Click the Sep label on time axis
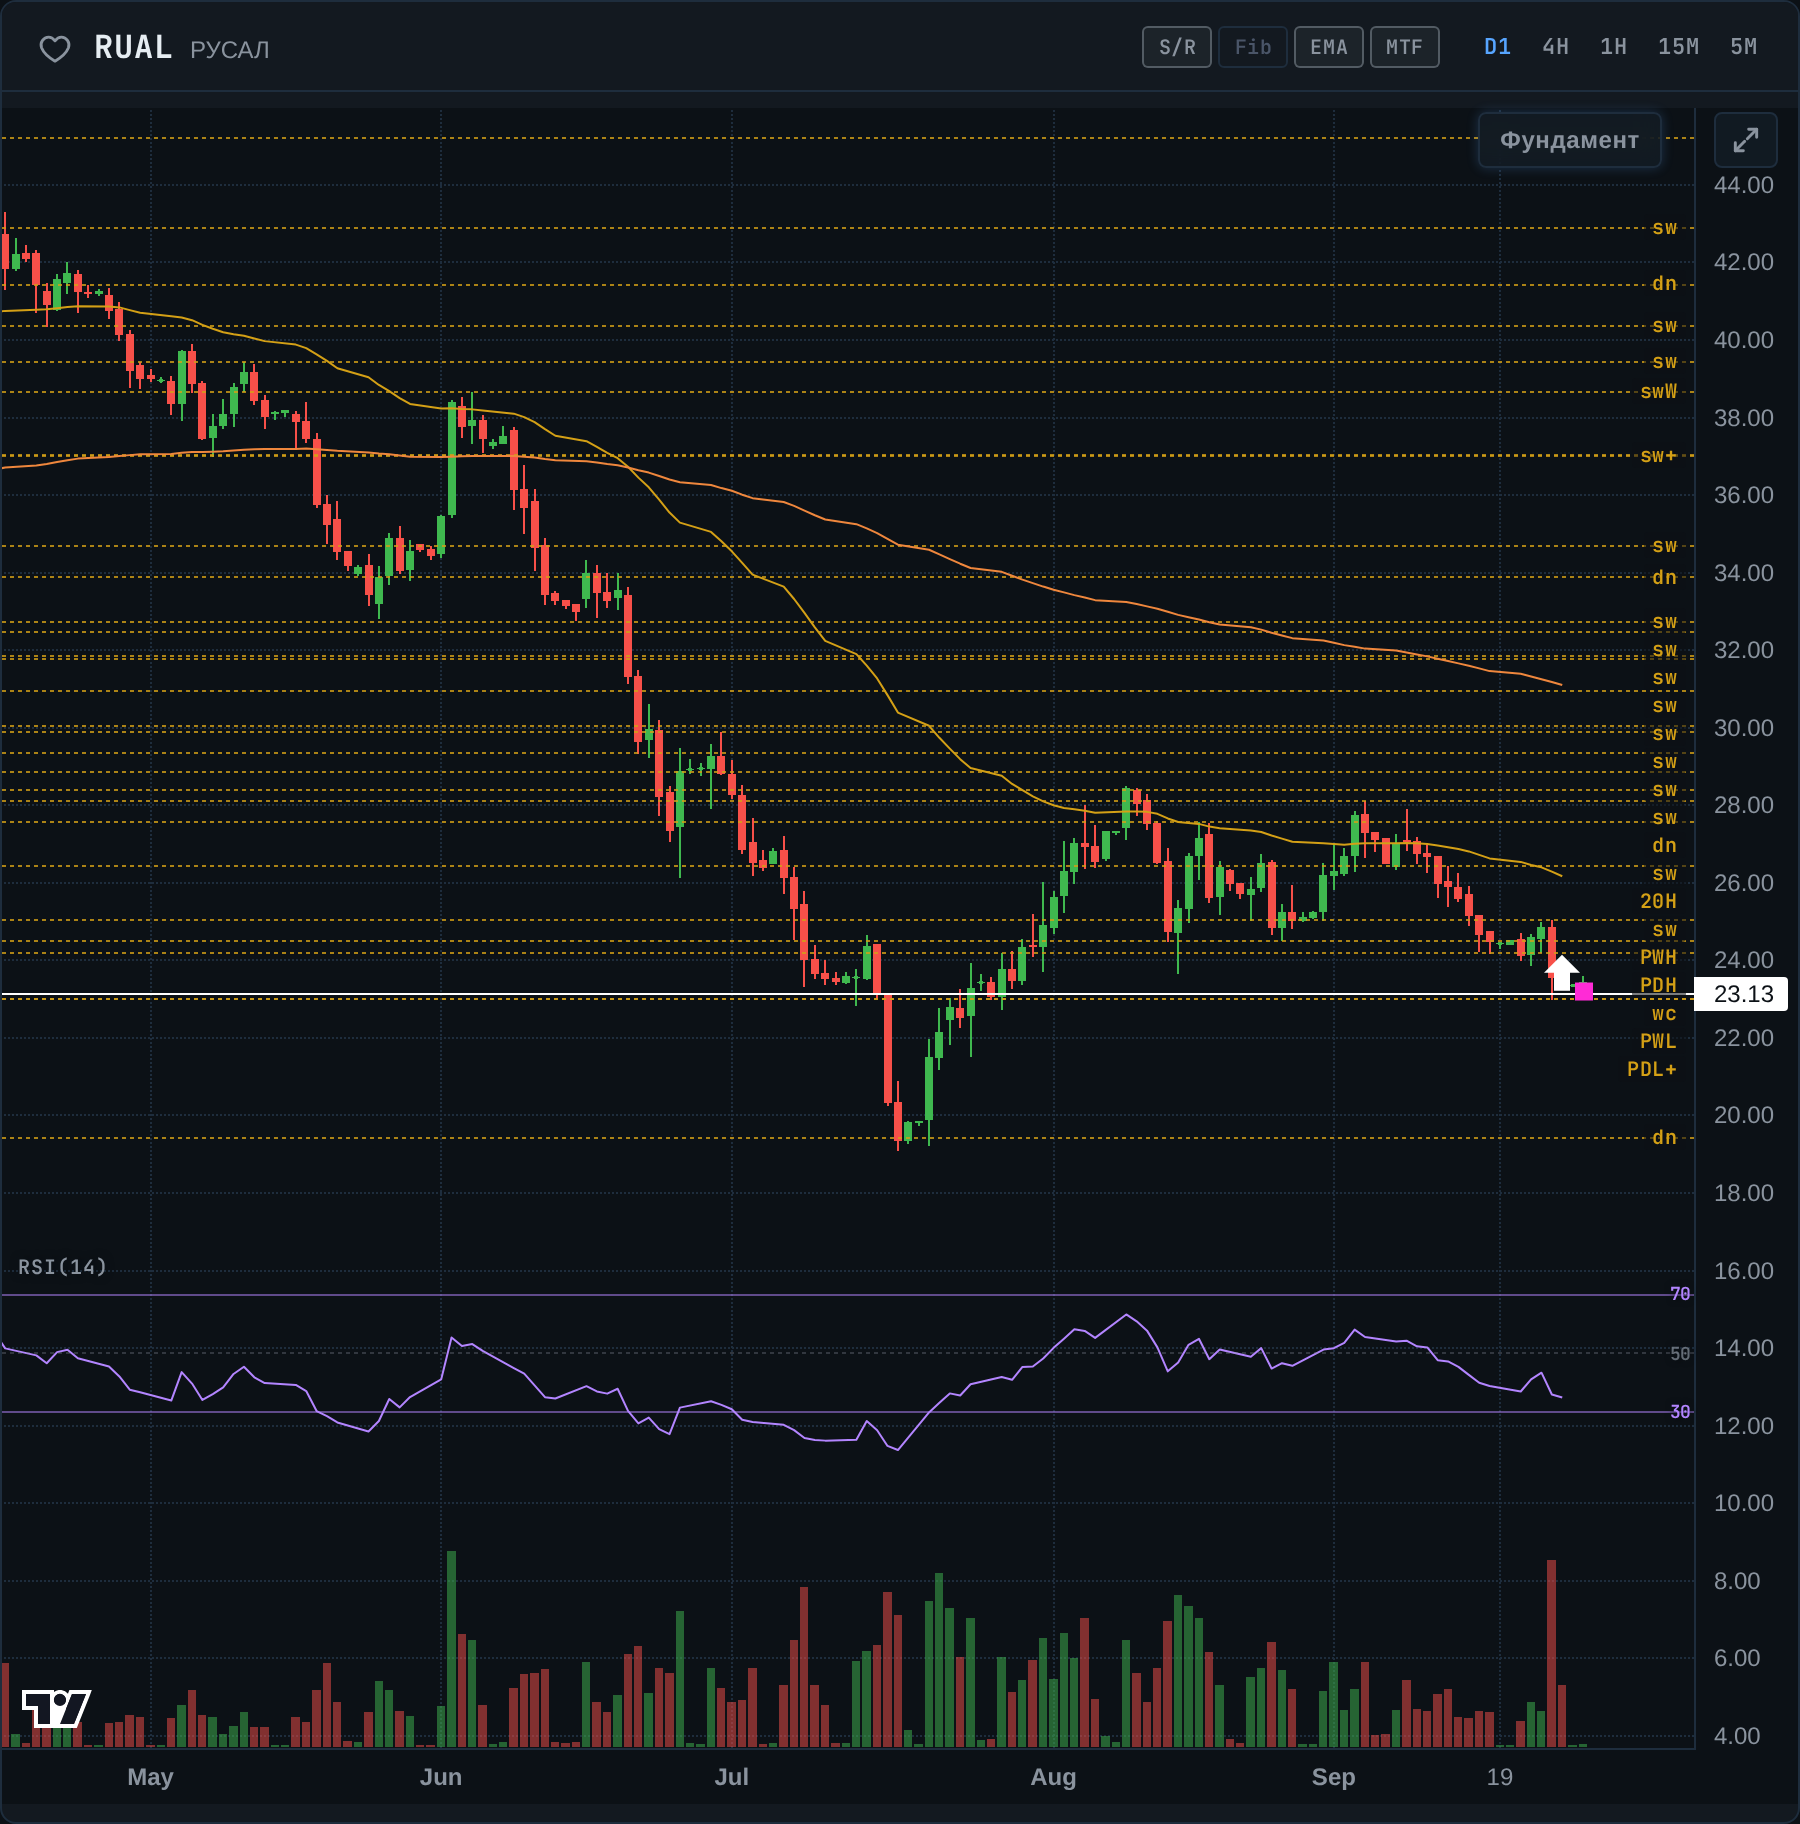The image size is (1800, 1824). click(x=1333, y=1777)
